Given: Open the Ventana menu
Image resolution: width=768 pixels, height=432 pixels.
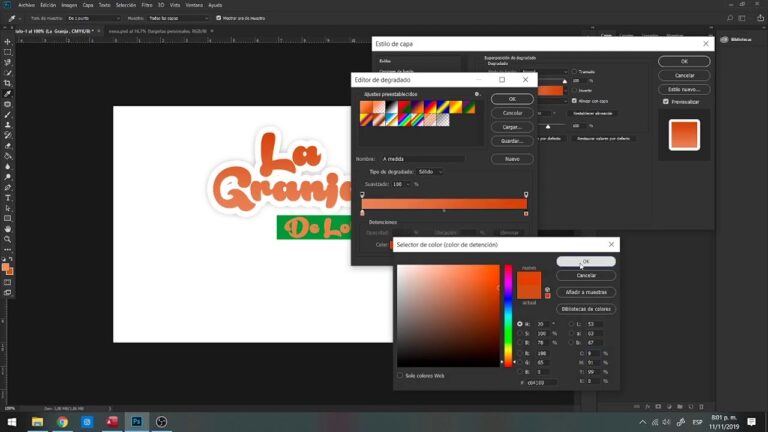Looking at the screenshot, I should [194, 5].
